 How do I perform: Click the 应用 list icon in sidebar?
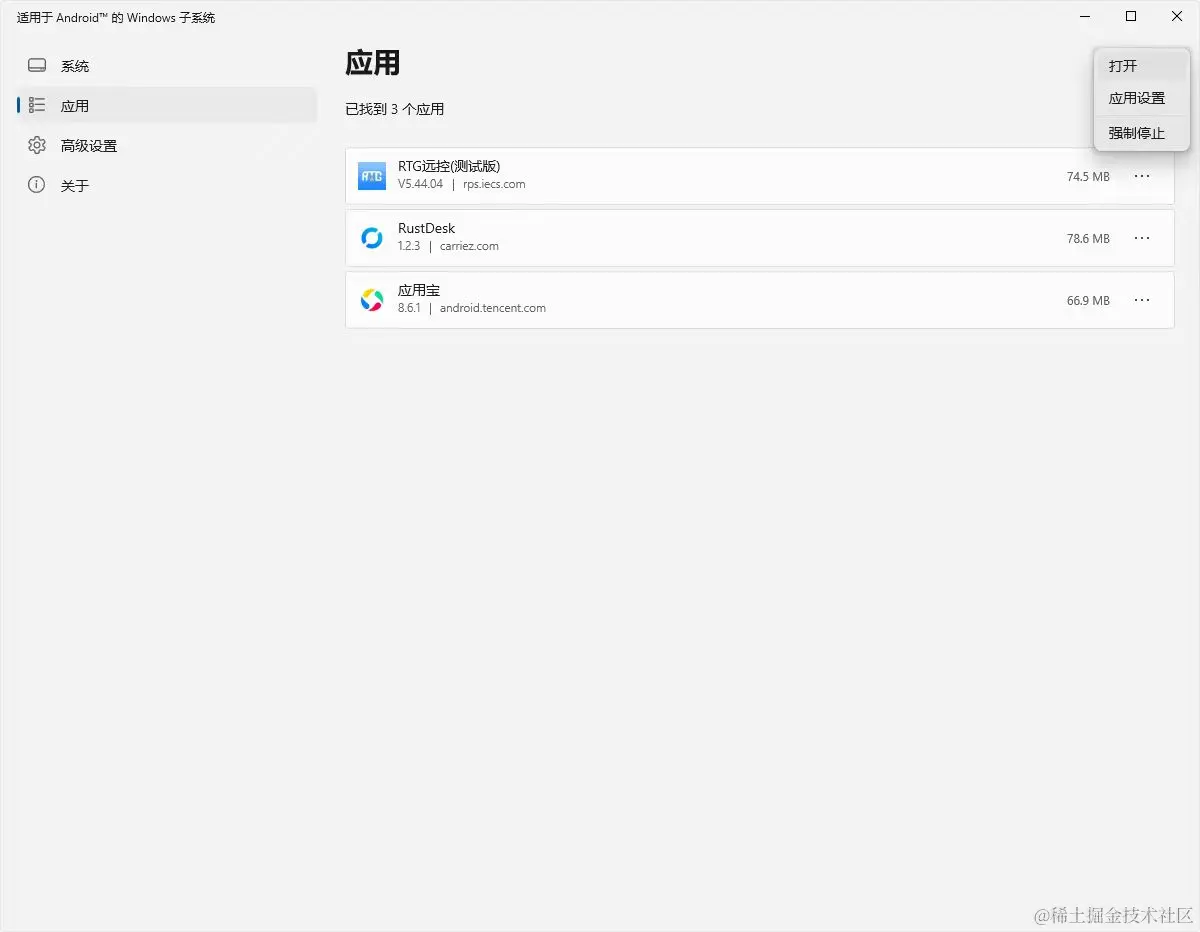click(37, 105)
